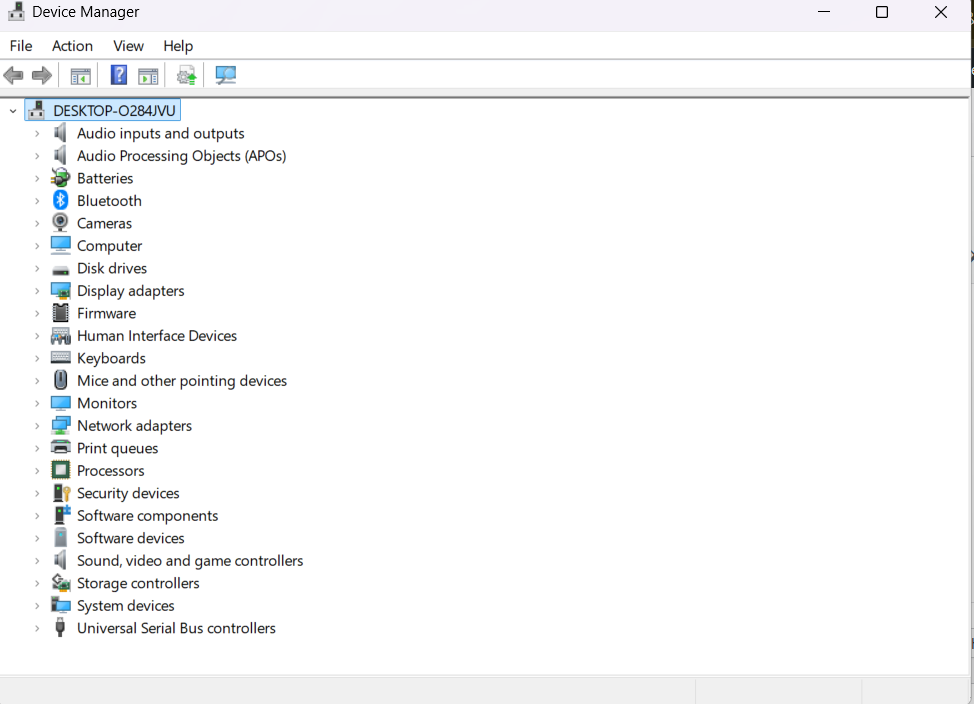The height and width of the screenshot is (704, 974).
Task: Expand the Audio inputs and outputs chevron
Action: [x=37, y=134]
